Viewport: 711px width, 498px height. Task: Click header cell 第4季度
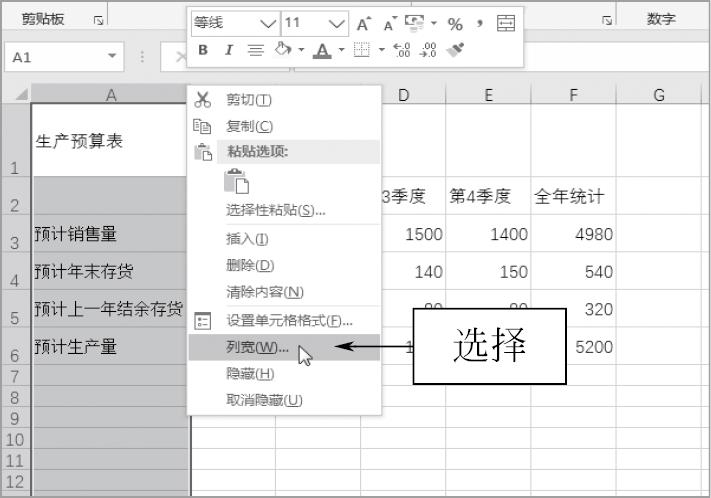pos(488,196)
